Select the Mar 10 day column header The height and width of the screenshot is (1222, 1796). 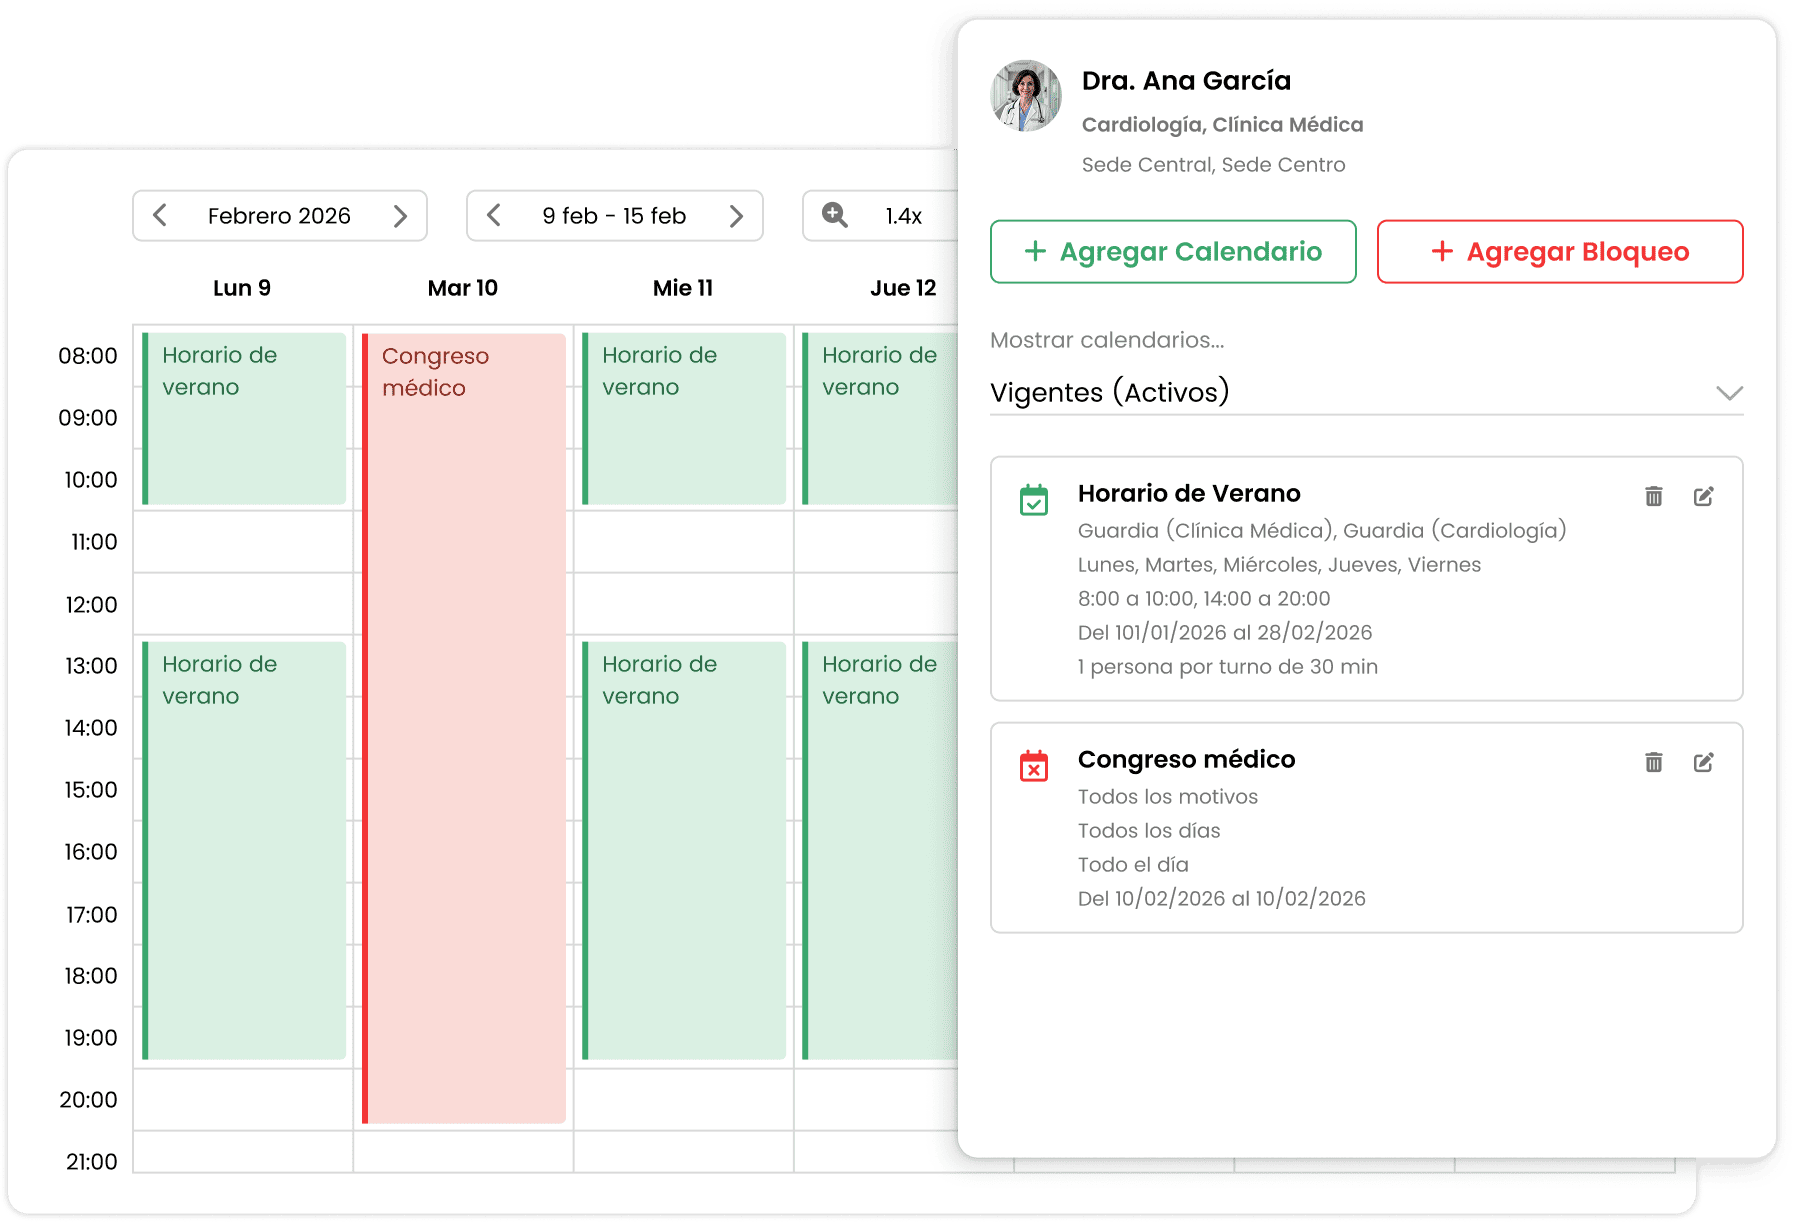point(462,288)
